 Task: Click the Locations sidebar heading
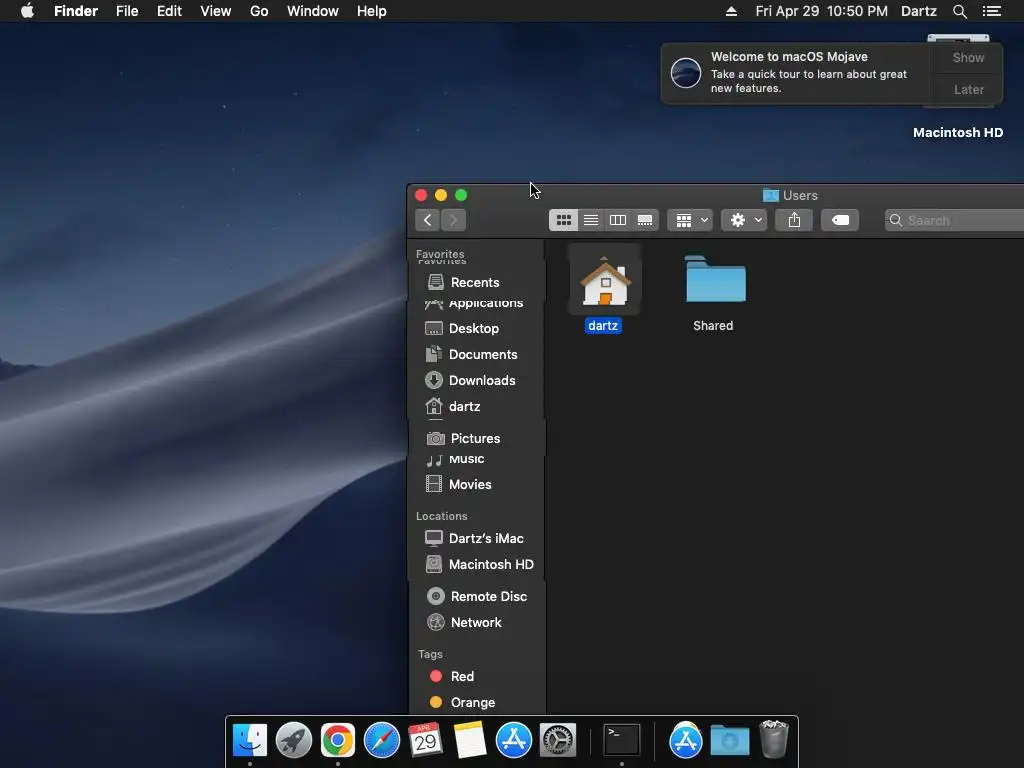tap(441, 516)
